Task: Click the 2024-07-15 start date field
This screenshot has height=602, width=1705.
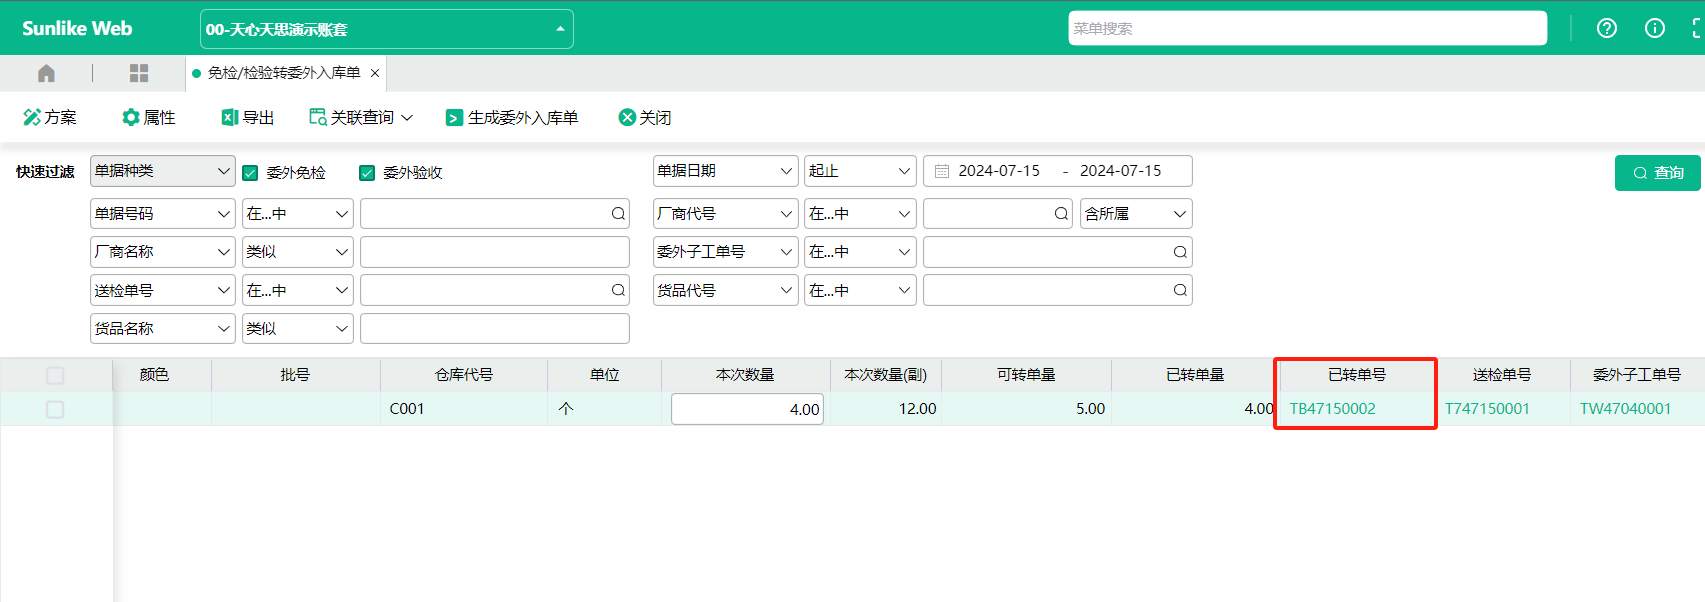Action: coord(999,171)
